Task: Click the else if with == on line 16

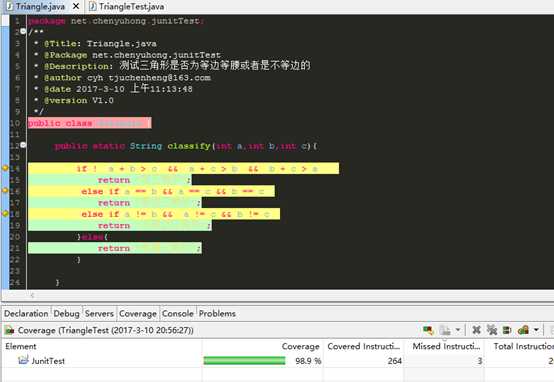Action: (x=151, y=191)
